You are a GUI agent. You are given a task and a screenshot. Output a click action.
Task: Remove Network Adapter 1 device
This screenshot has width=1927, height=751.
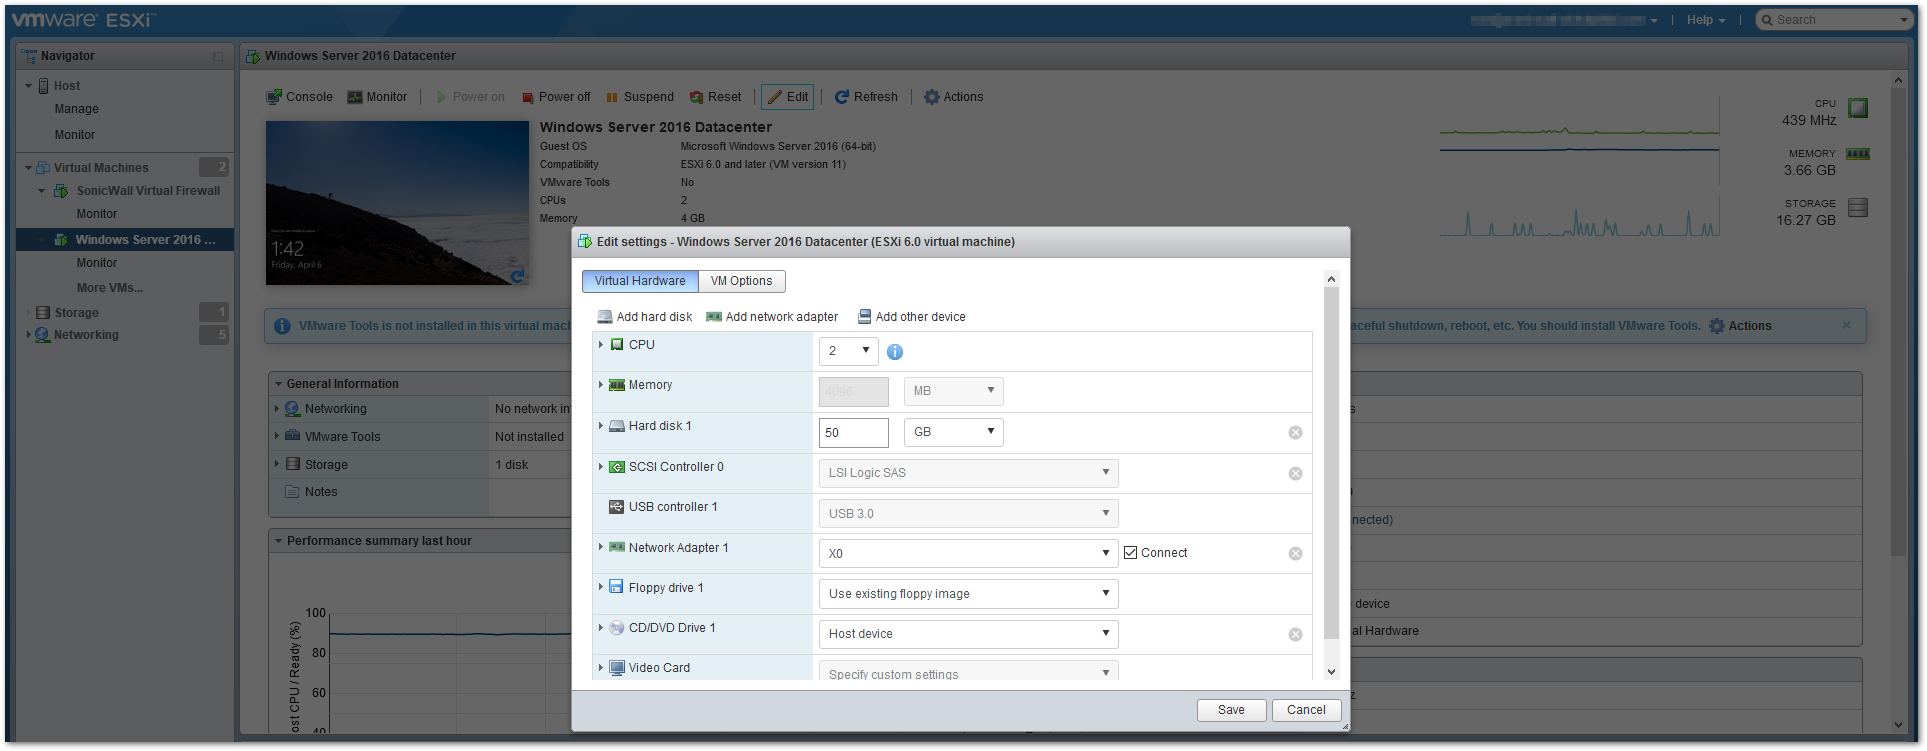[x=1295, y=554]
